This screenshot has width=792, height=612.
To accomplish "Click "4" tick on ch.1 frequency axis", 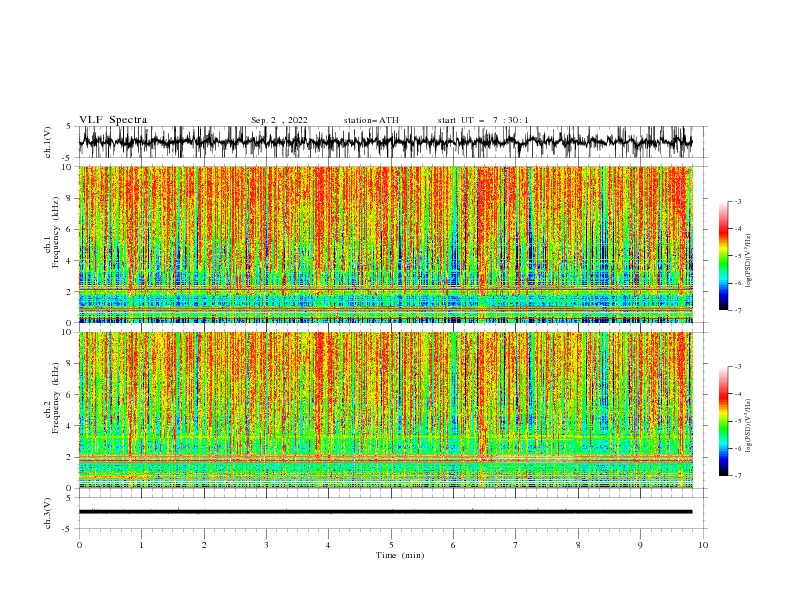I will [x=69, y=261].
